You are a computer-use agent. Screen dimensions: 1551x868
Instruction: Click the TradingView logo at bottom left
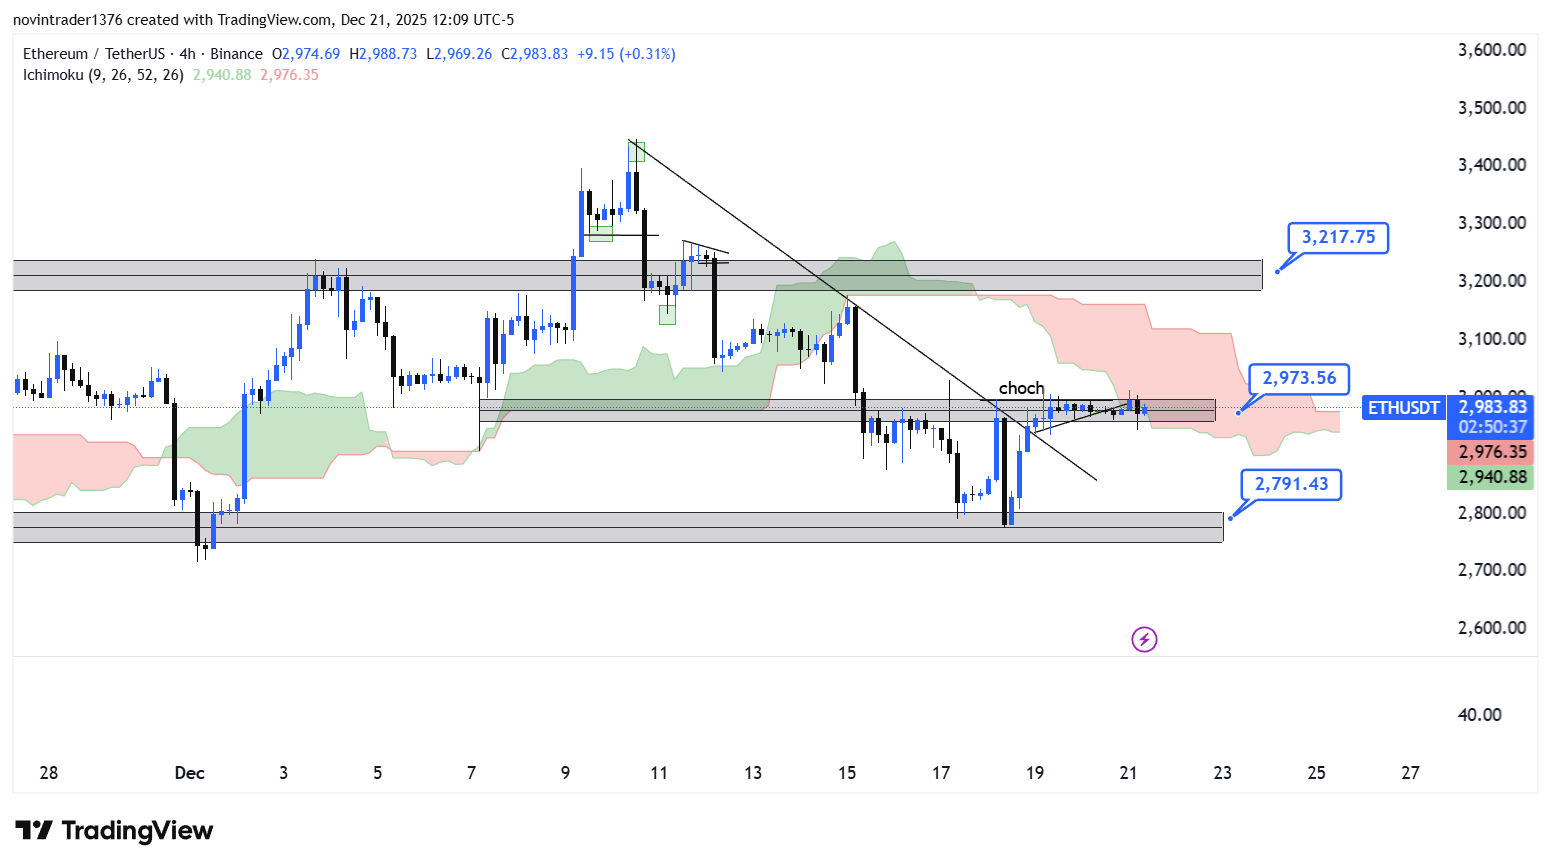[x=114, y=831]
